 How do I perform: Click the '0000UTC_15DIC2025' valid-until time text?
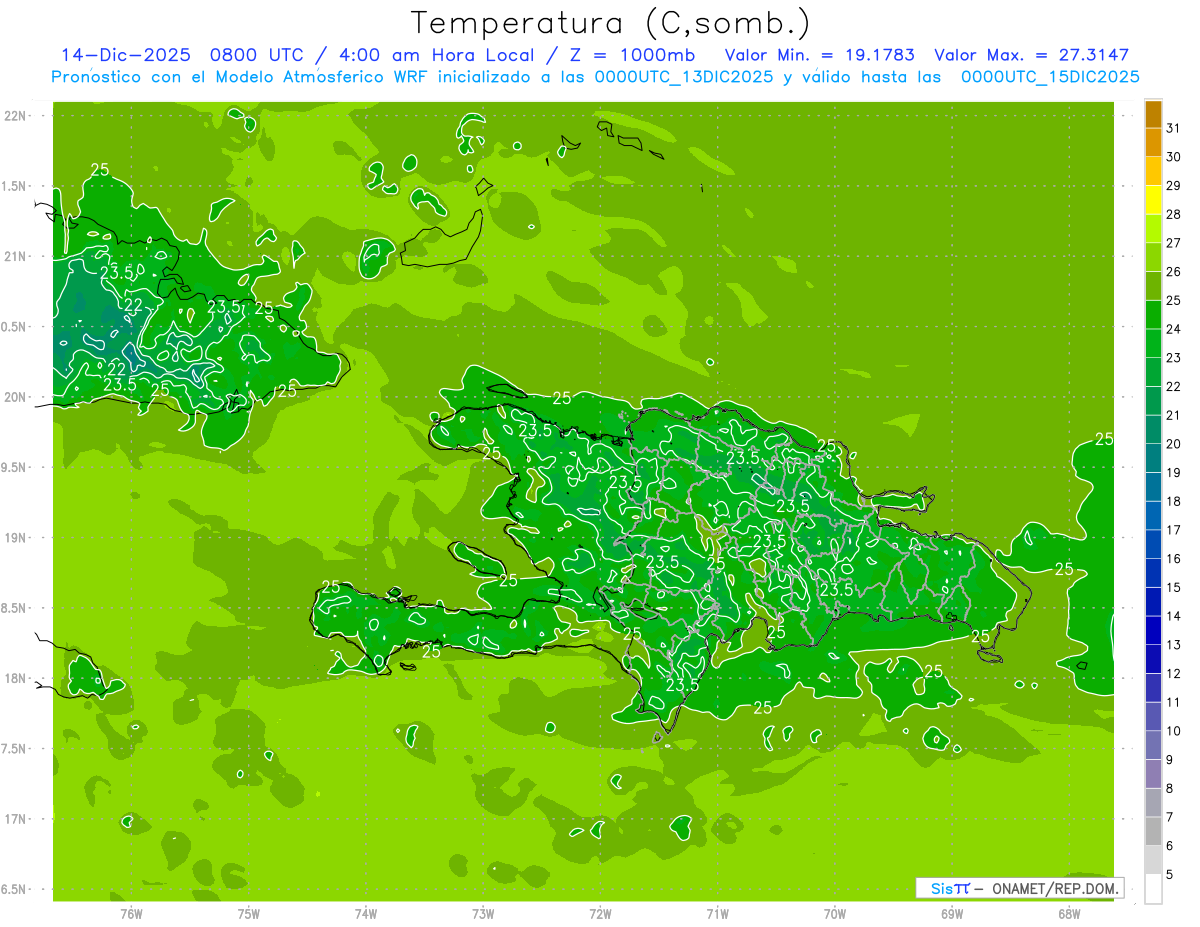pyautogui.click(x=1050, y=77)
